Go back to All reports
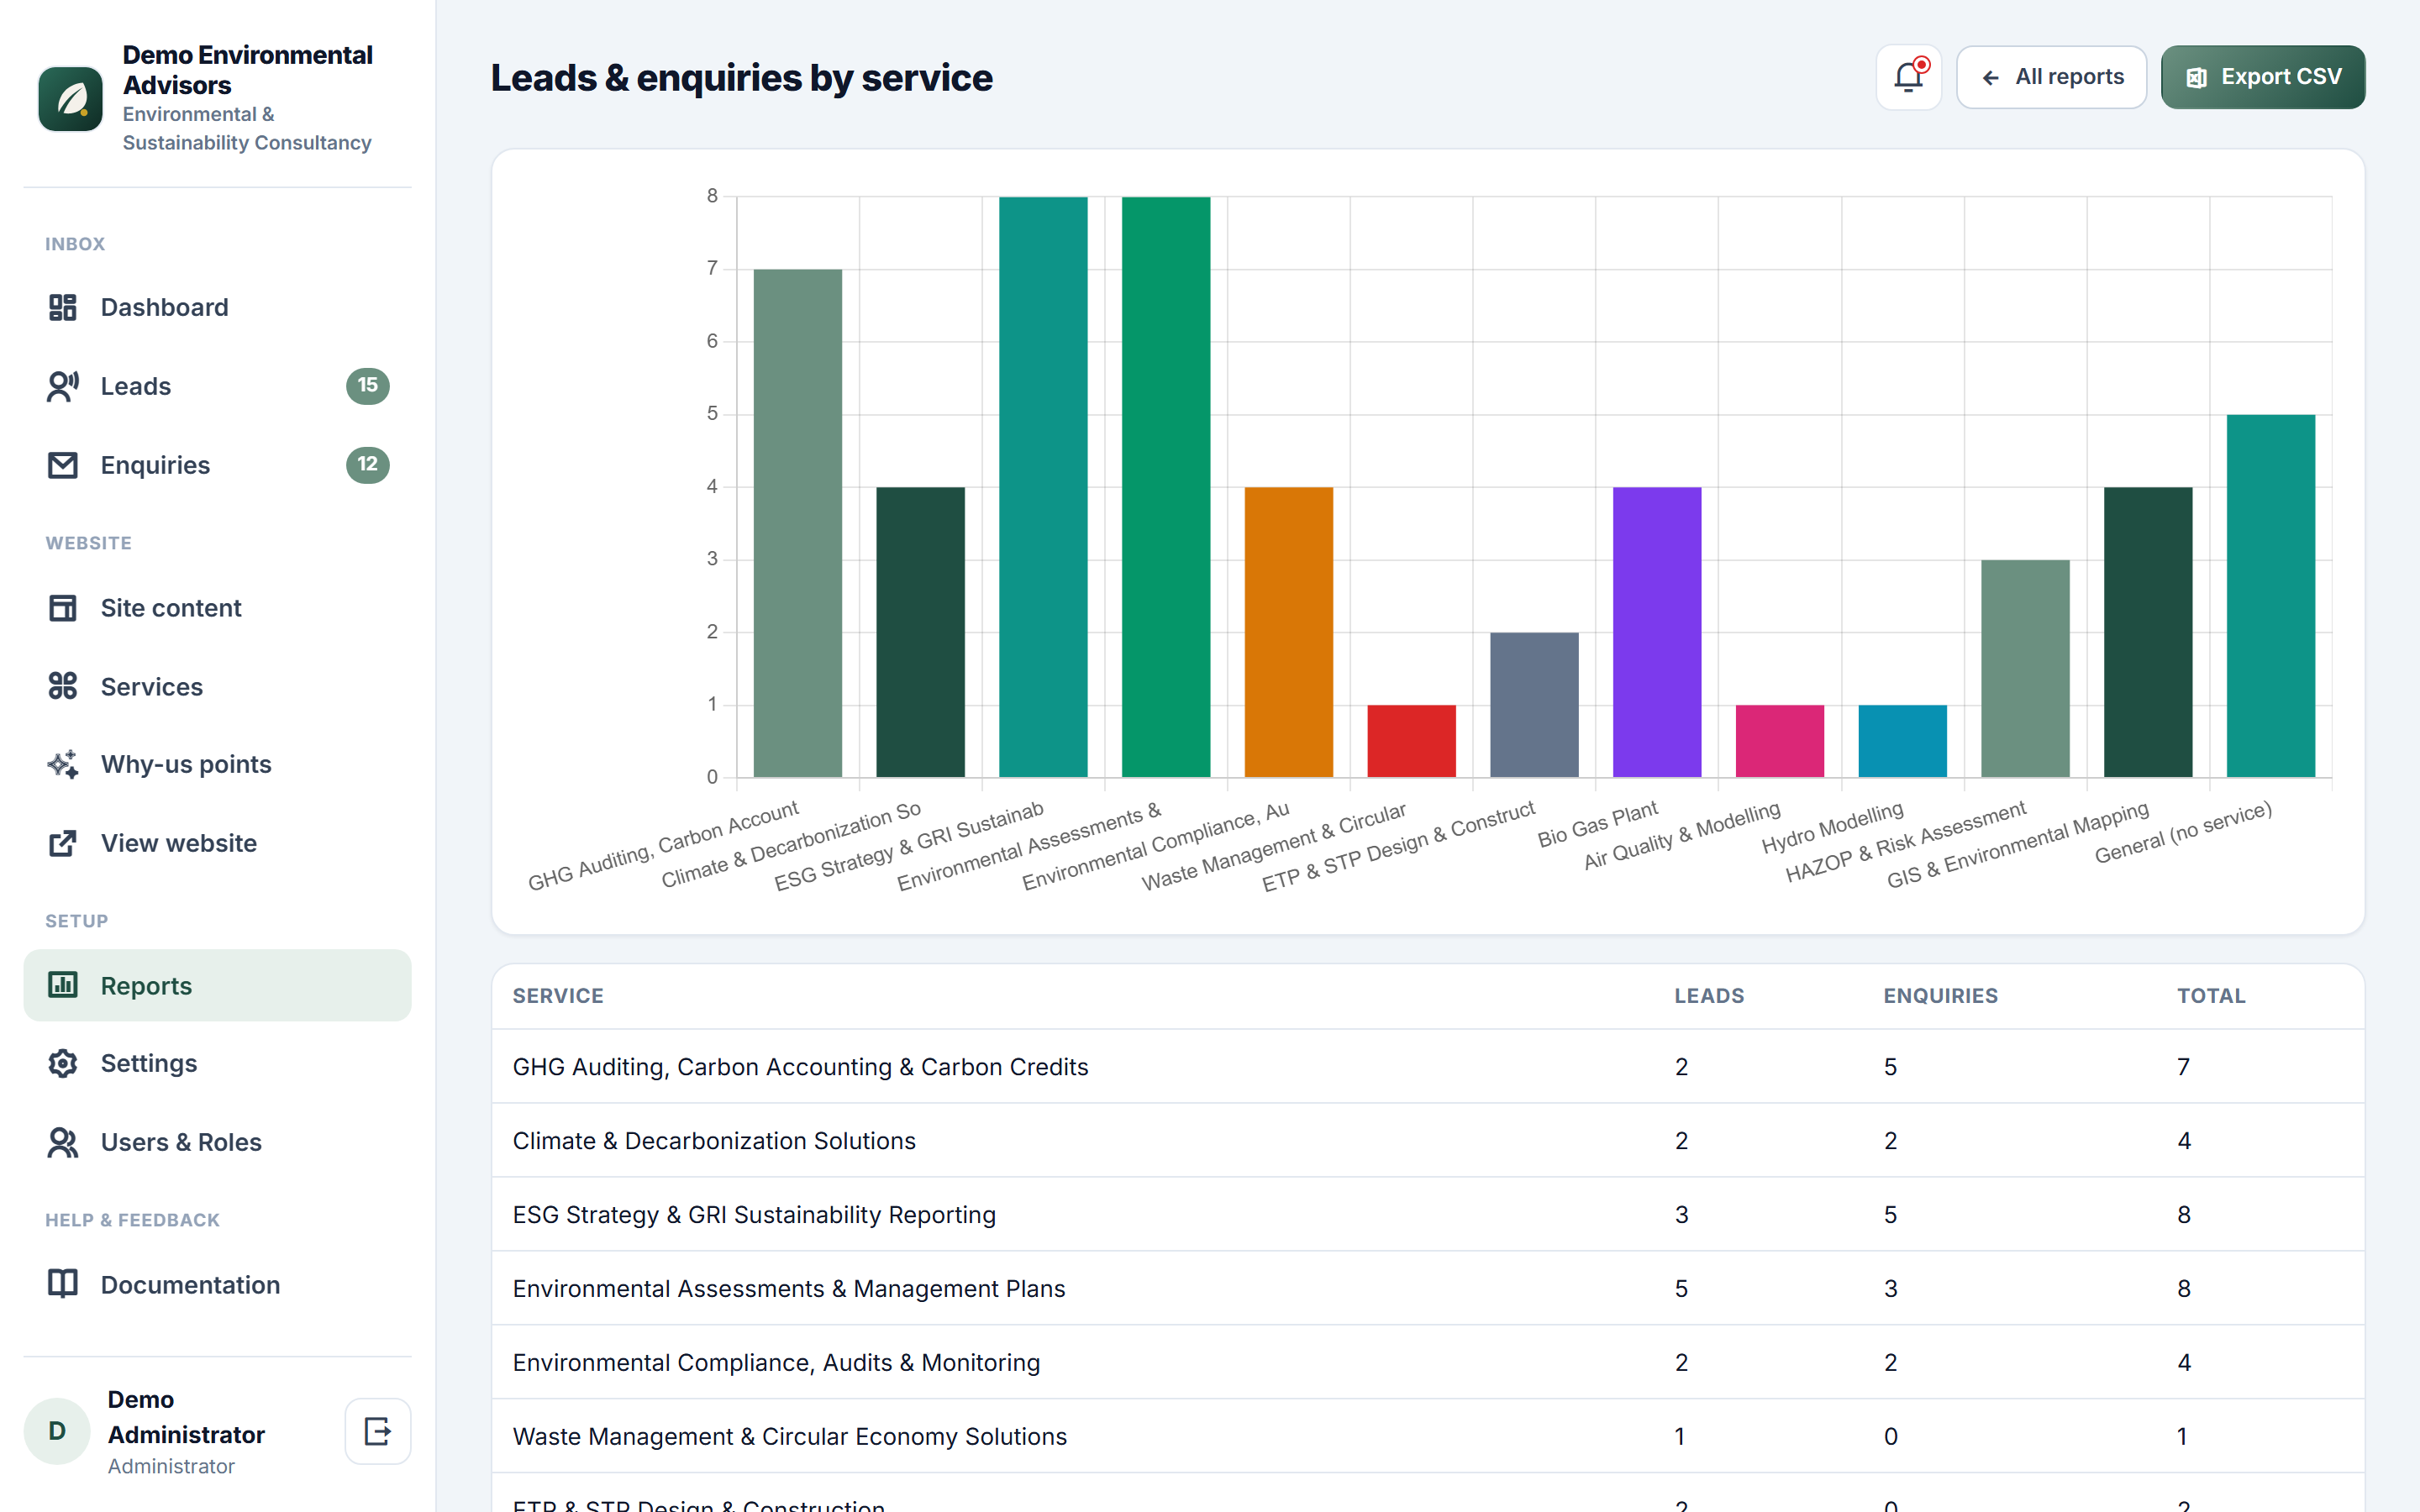Image resolution: width=2420 pixels, height=1512 pixels. point(2051,77)
